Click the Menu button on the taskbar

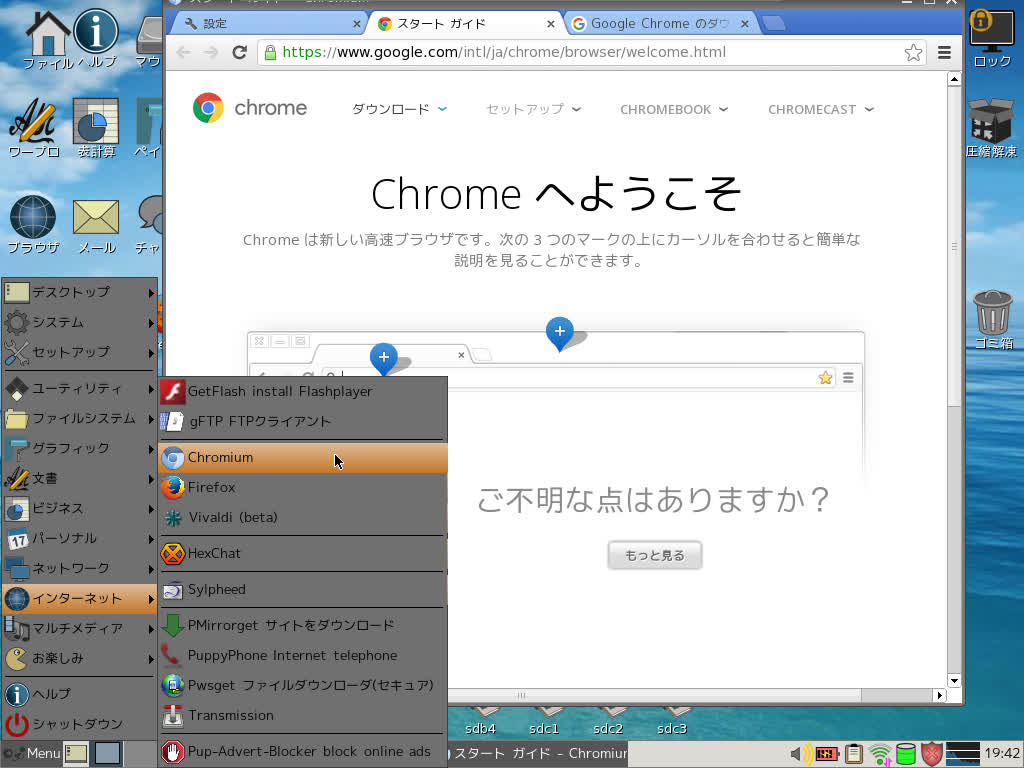(x=31, y=754)
